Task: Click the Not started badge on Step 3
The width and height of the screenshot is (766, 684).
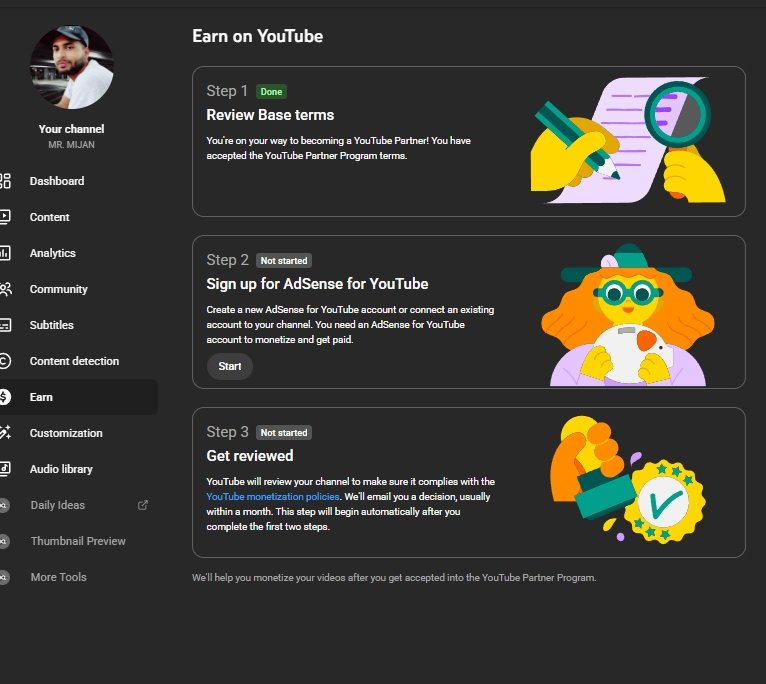Action: pos(284,433)
